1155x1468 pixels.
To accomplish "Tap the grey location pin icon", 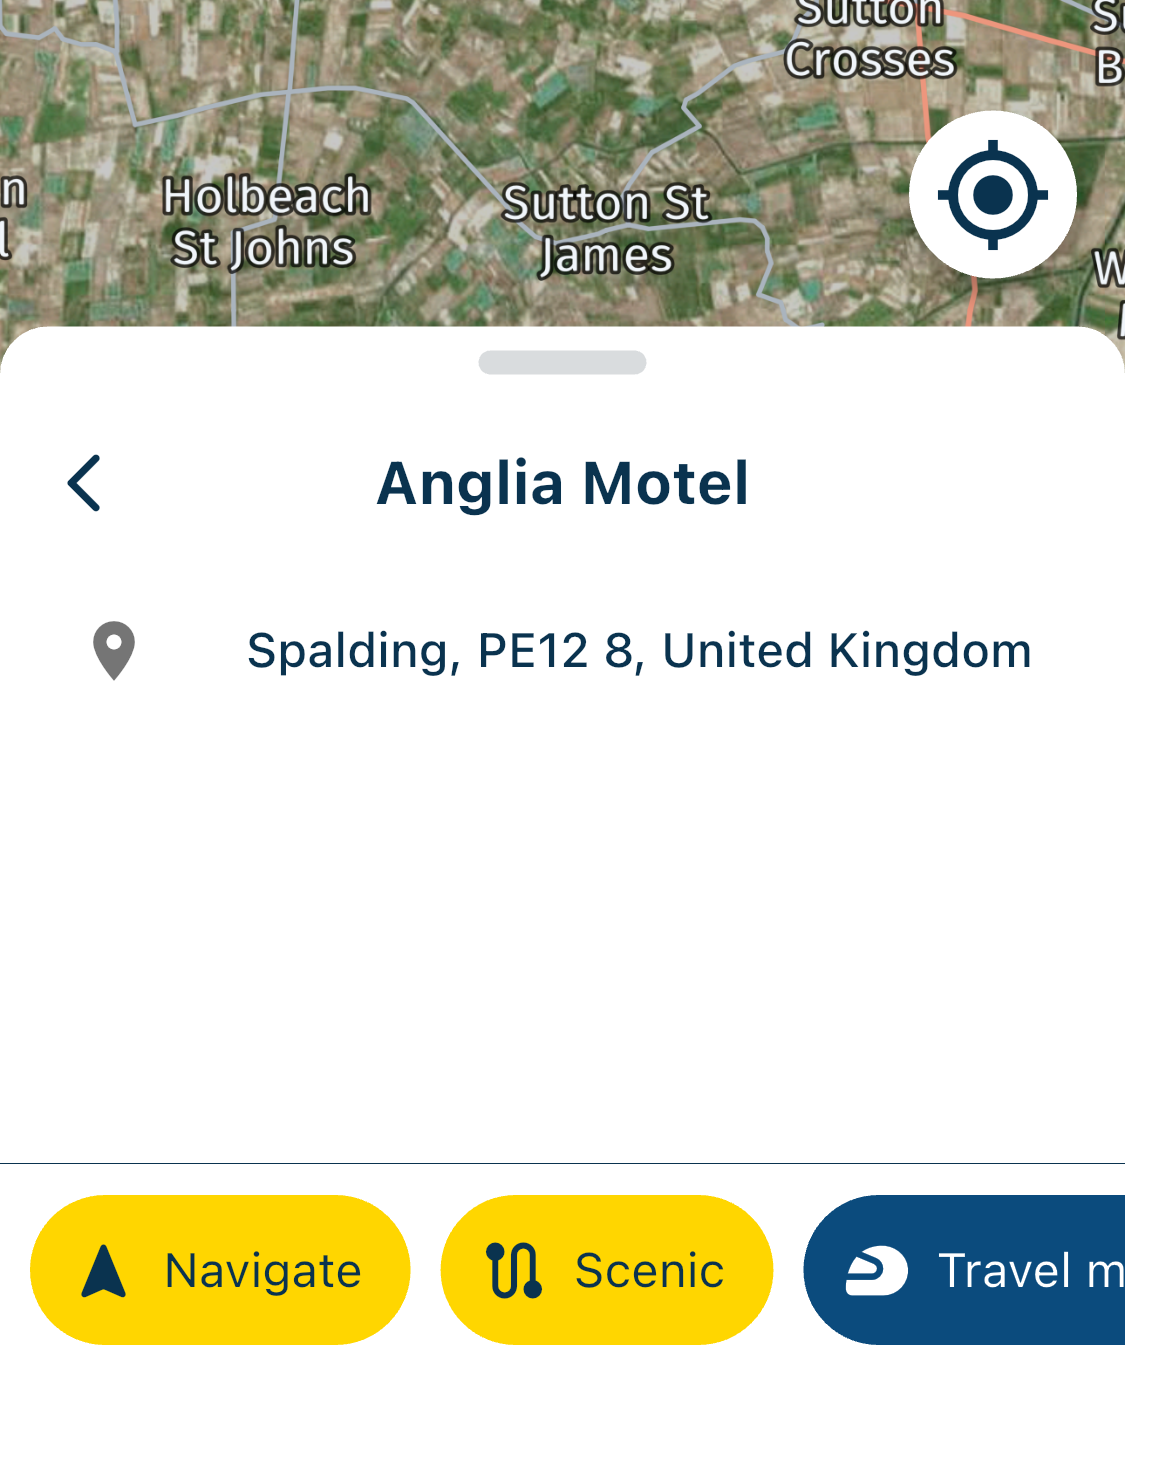I will coord(114,651).
